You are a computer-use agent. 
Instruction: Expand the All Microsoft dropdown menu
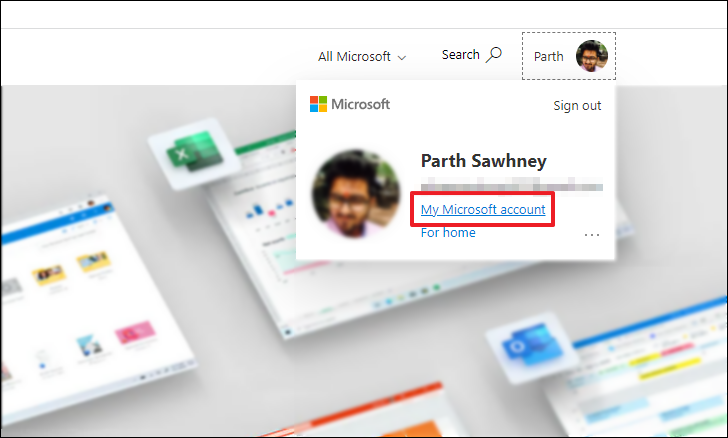click(362, 57)
